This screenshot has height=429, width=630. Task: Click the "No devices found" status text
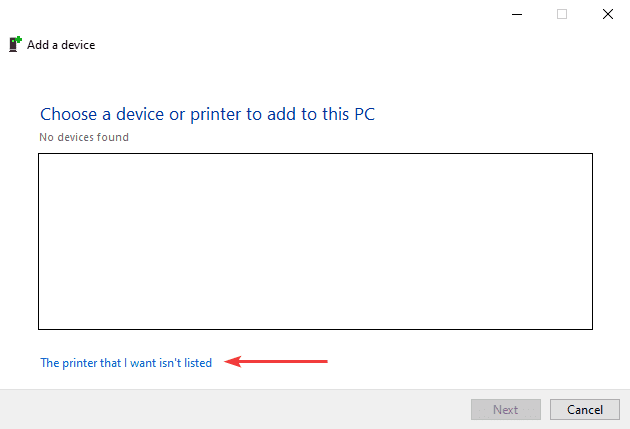(84, 137)
